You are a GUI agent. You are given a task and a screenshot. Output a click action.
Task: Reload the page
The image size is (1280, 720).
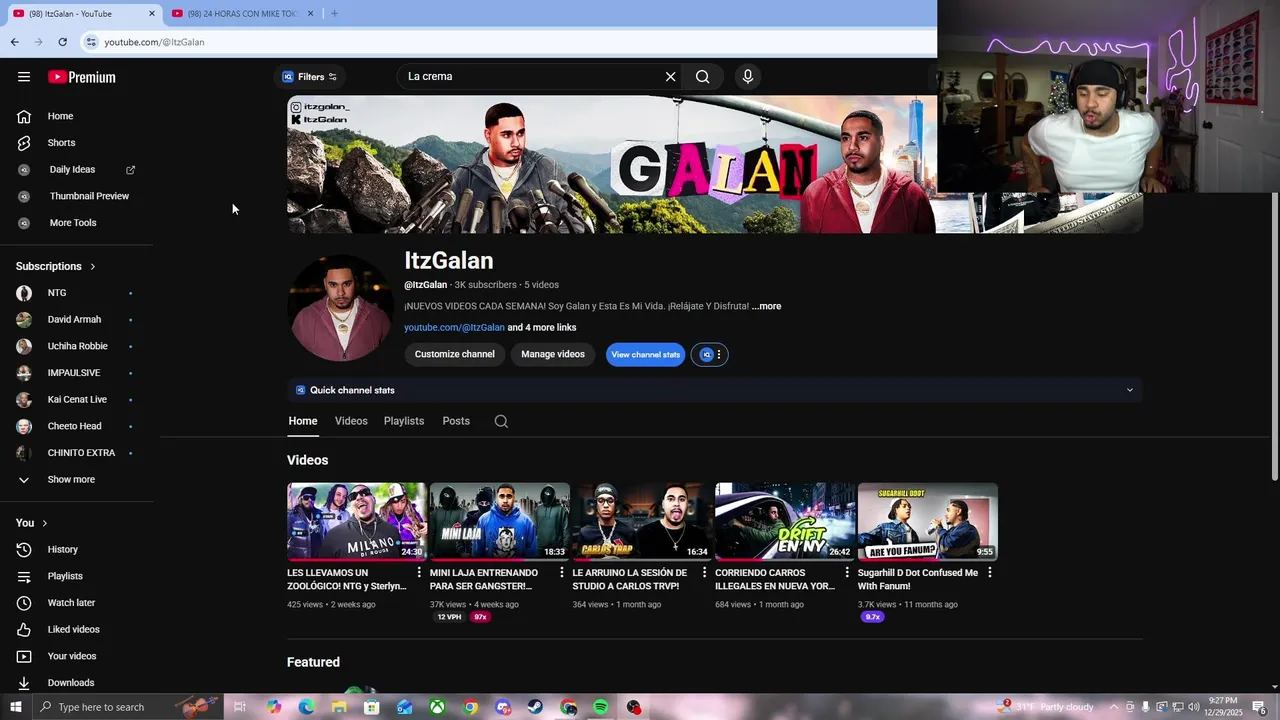[x=62, y=42]
